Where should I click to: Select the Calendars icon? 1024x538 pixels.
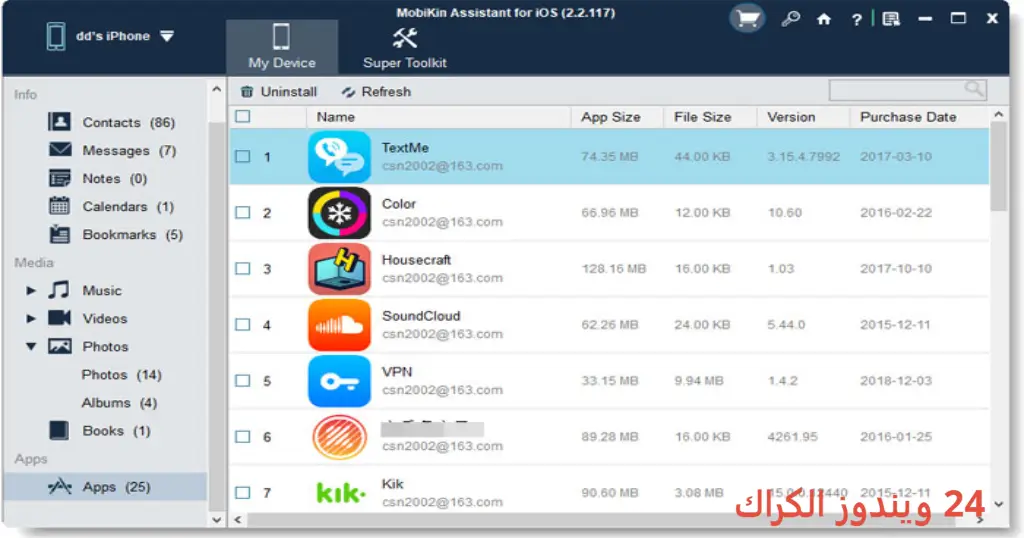(59, 206)
